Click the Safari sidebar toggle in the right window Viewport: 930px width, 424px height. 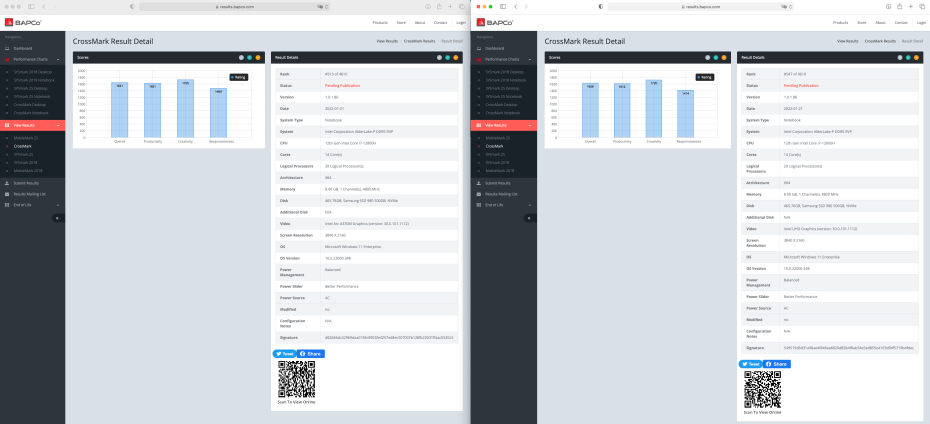tap(503, 7)
